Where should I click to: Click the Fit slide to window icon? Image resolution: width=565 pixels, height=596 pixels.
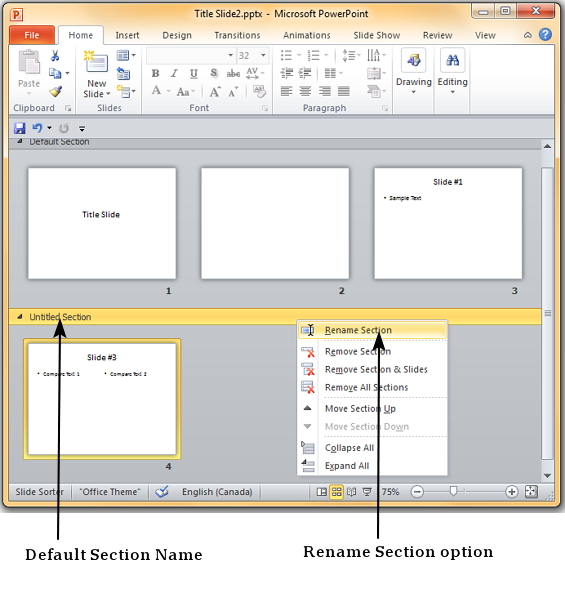tap(531, 492)
